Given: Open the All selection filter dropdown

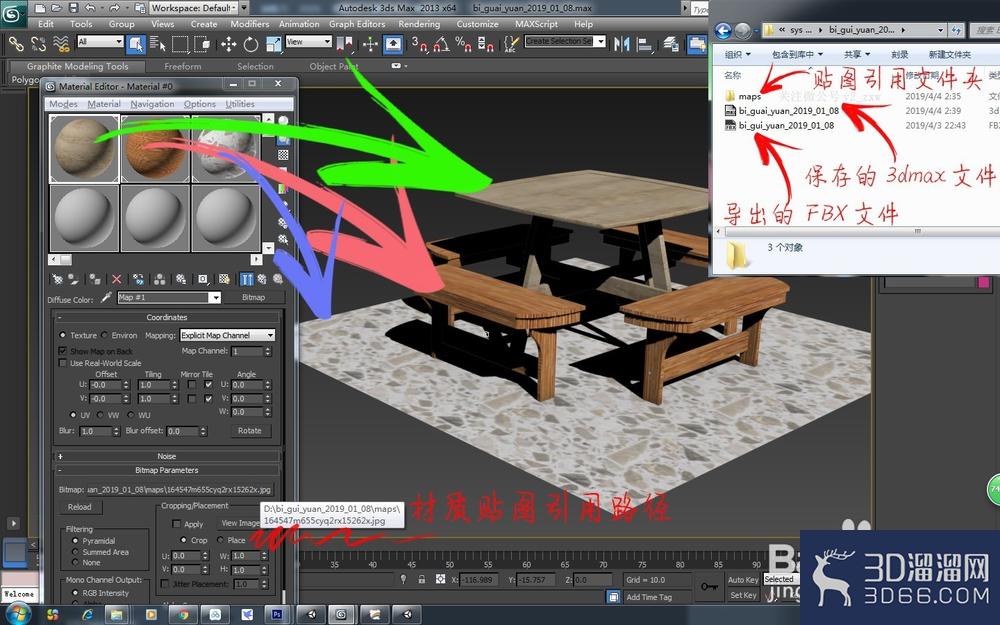Looking at the screenshot, I should click(x=100, y=41).
